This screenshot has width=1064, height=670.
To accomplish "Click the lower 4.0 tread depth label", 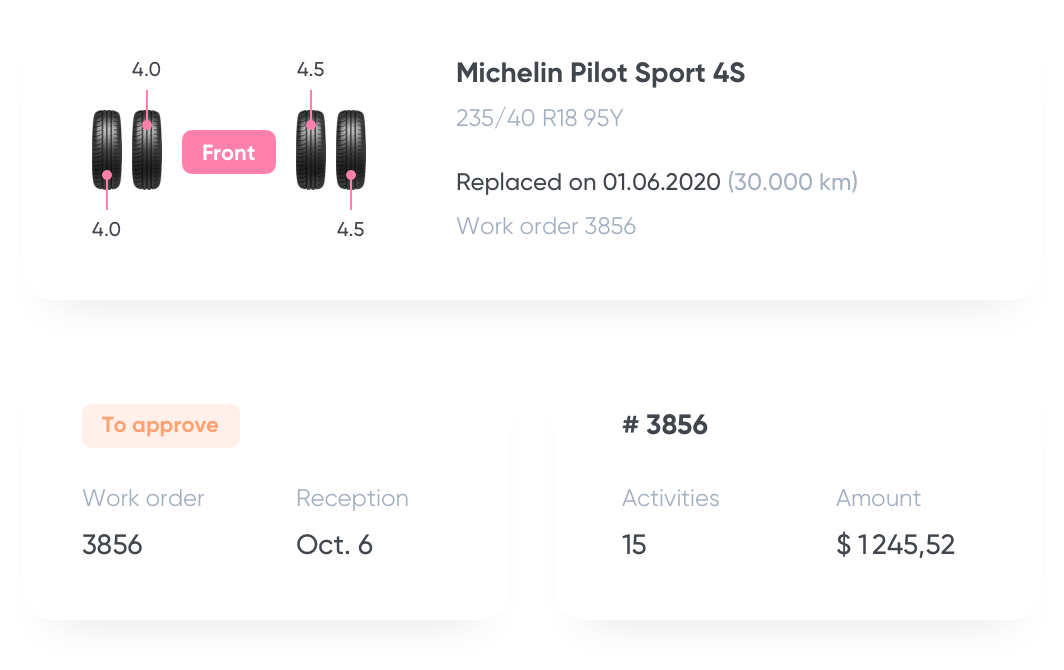I will [x=106, y=229].
